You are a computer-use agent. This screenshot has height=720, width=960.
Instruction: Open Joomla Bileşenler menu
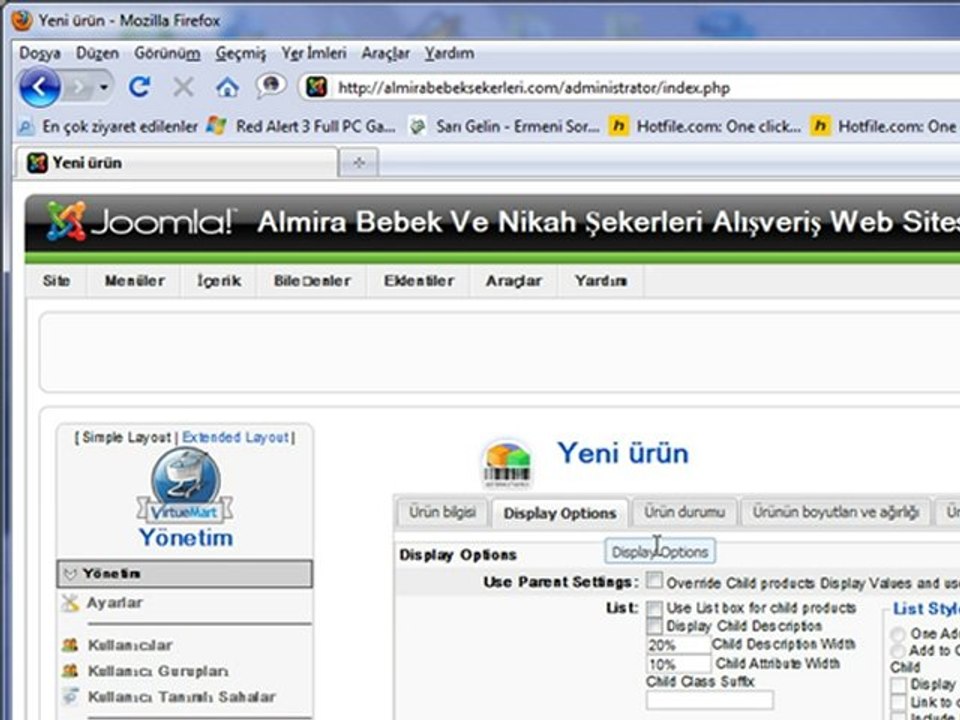312,281
